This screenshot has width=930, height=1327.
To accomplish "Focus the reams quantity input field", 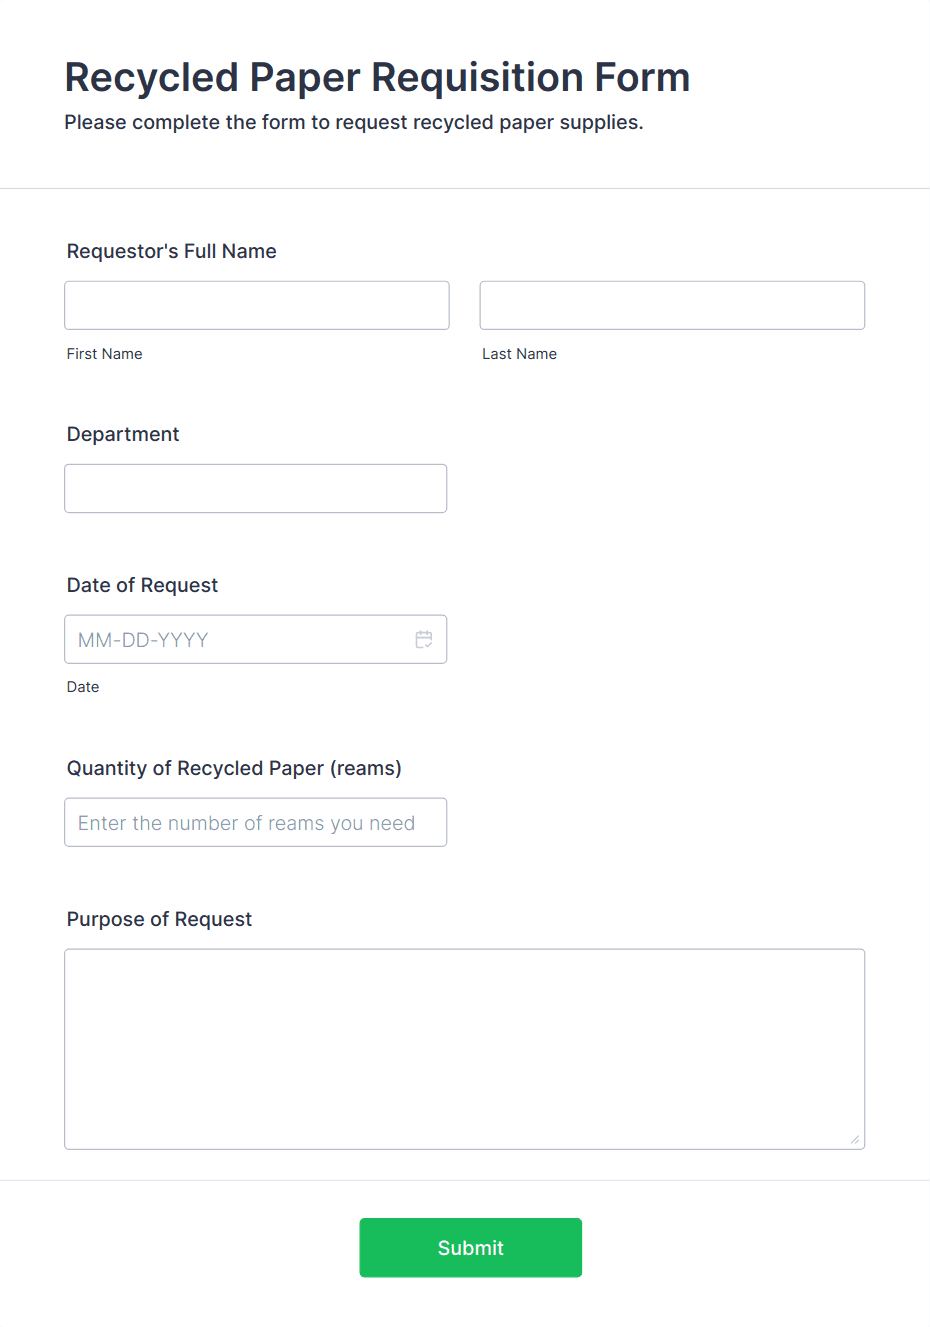I will (256, 822).
